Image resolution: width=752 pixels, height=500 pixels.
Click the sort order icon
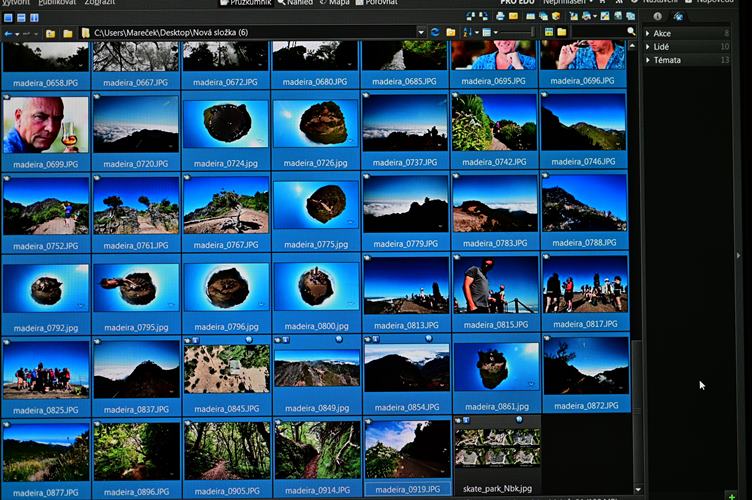[x=468, y=32]
